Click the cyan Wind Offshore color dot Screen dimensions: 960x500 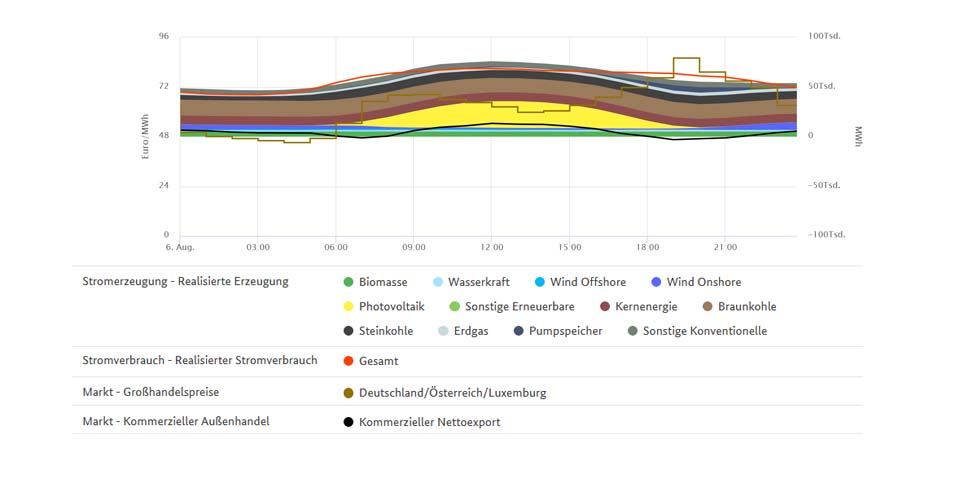(539, 282)
